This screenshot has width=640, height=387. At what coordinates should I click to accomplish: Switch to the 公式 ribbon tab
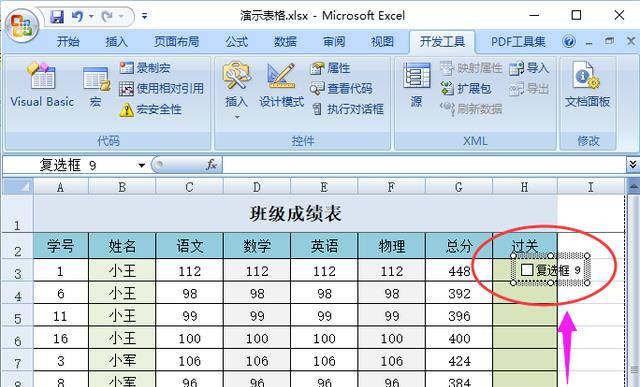(237, 41)
